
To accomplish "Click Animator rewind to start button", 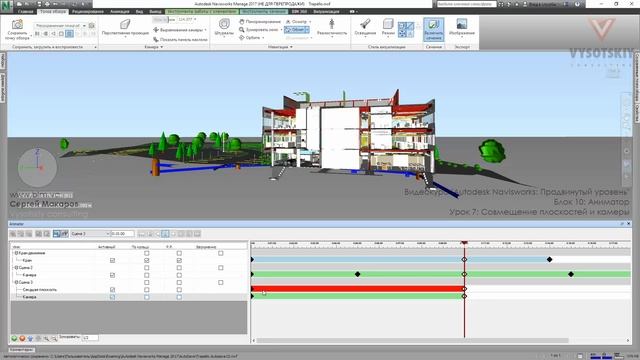I will (141, 234).
